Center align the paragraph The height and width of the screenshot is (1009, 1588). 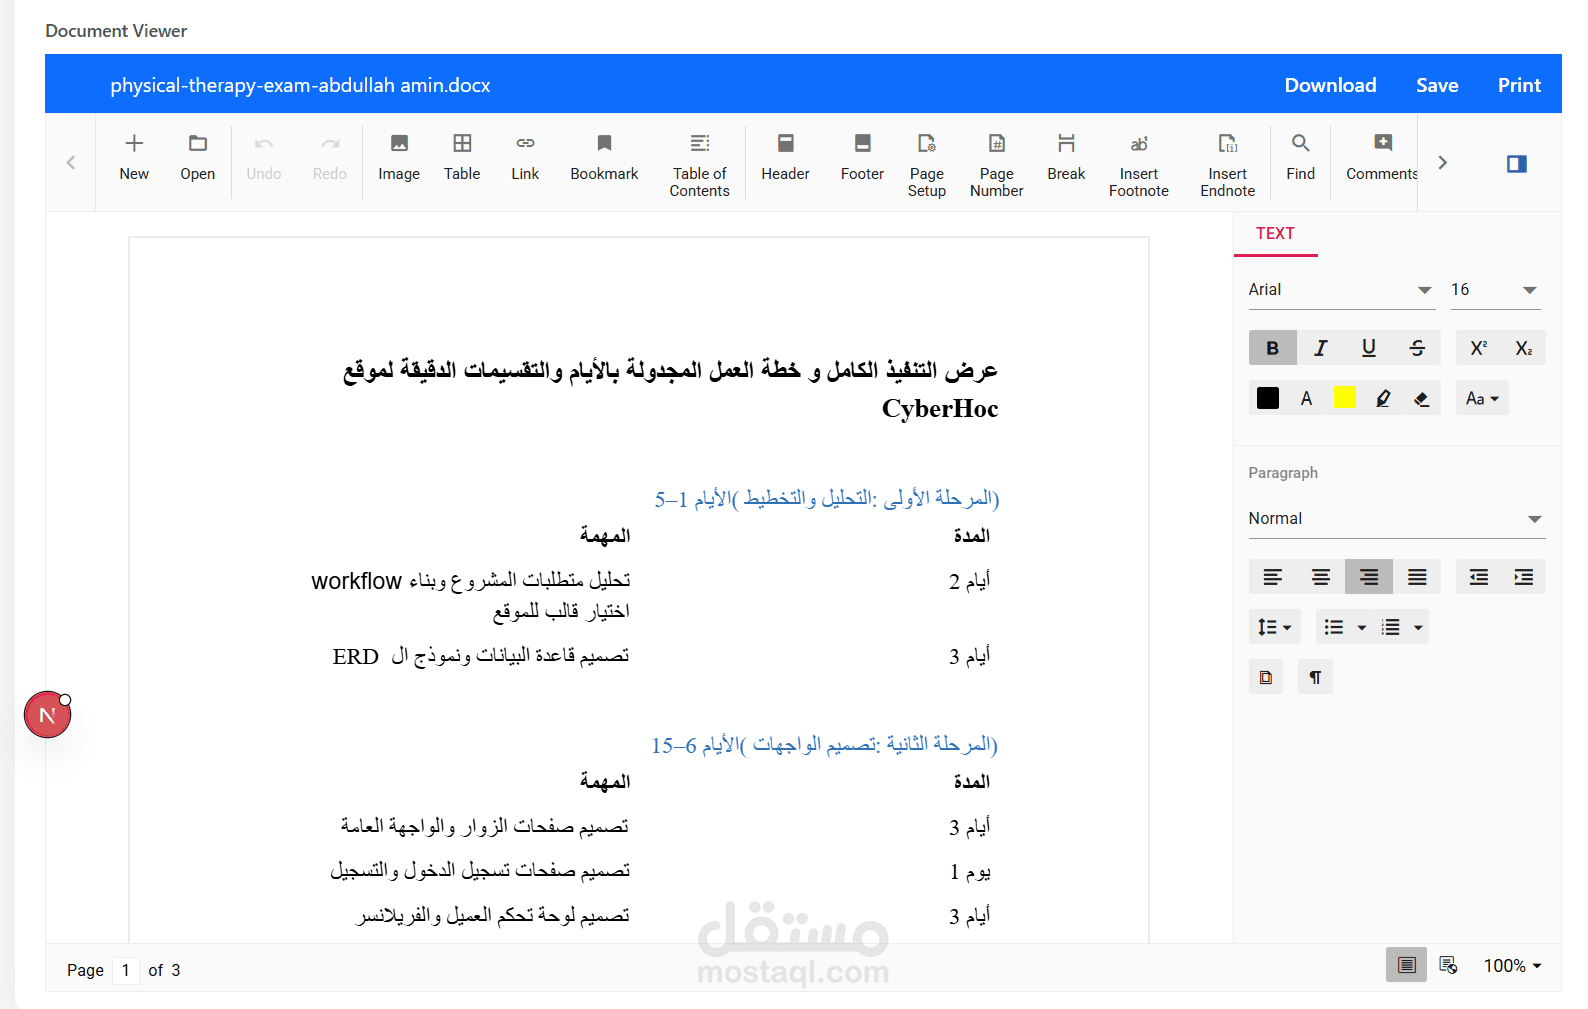pos(1321,577)
